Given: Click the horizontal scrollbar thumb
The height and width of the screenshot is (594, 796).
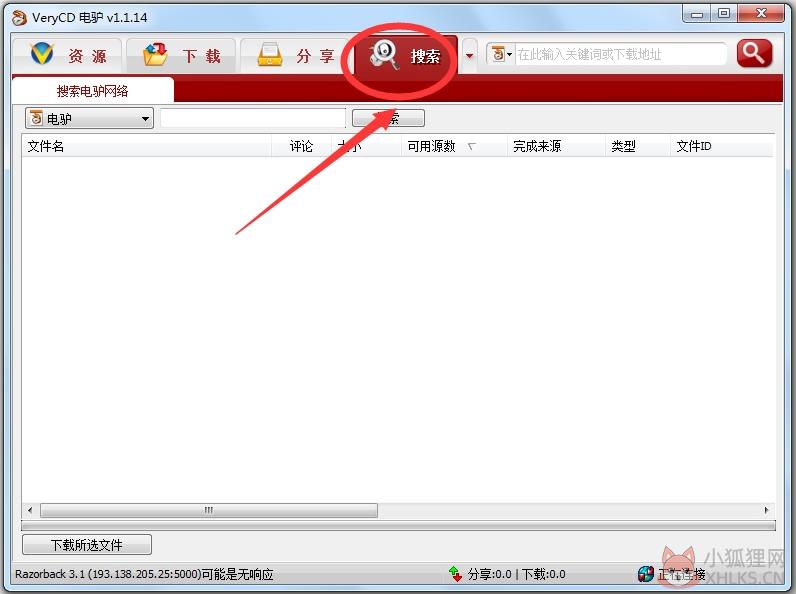Looking at the screenshot, I should click(x=209, y=510).
